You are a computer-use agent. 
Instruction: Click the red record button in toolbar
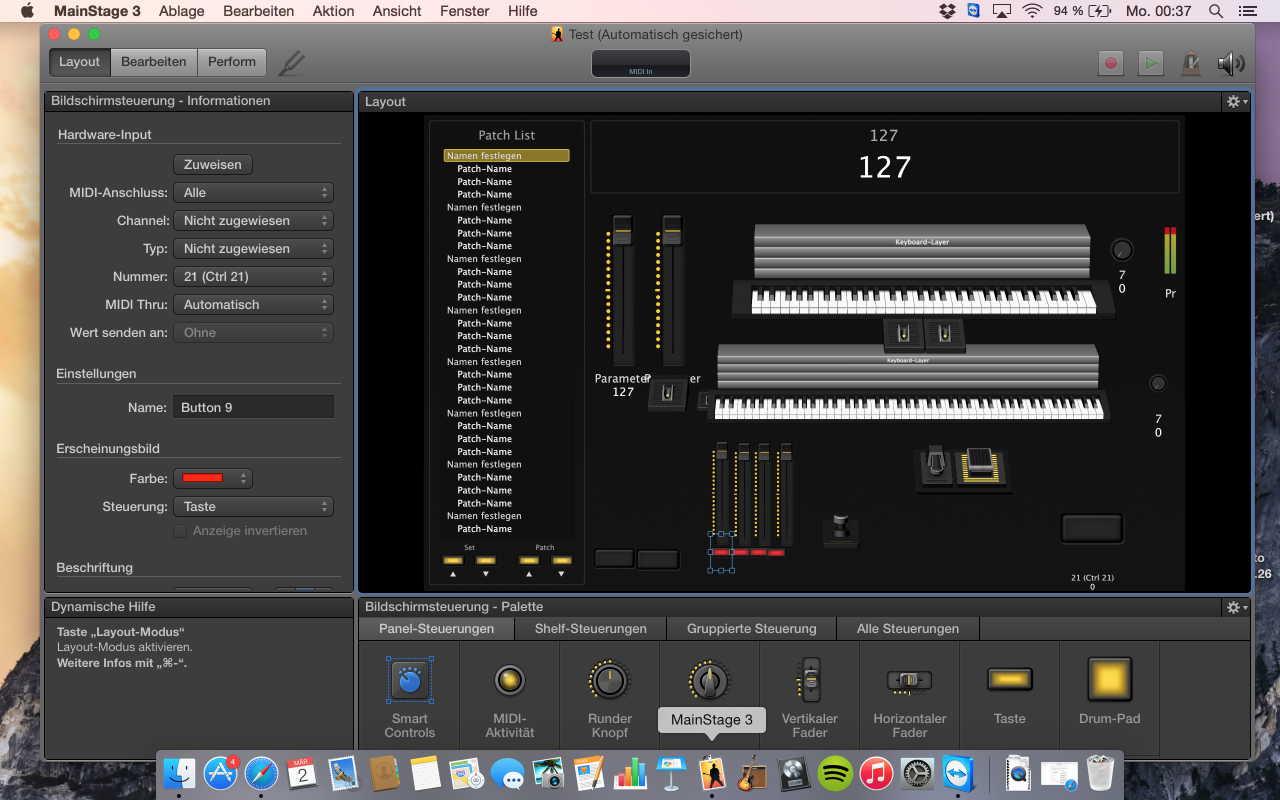point(1111,62)
